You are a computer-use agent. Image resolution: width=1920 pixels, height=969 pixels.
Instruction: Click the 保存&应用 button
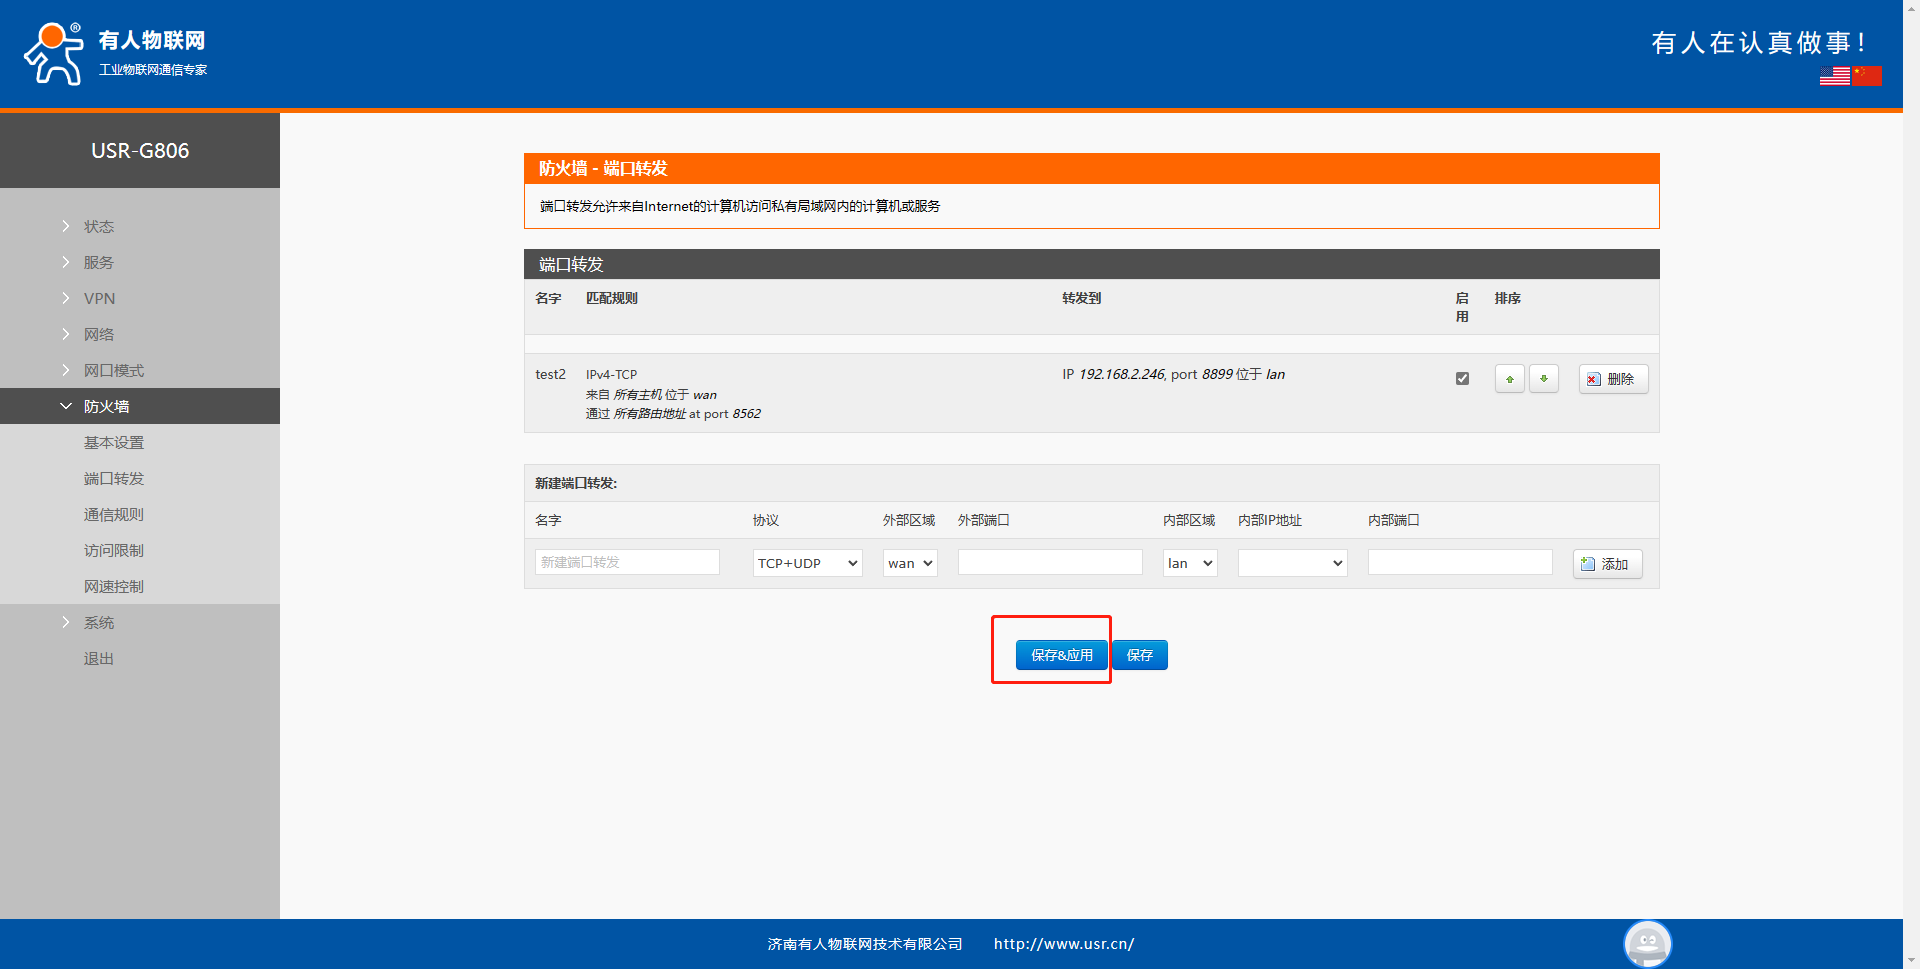[x=1061, y=655]
